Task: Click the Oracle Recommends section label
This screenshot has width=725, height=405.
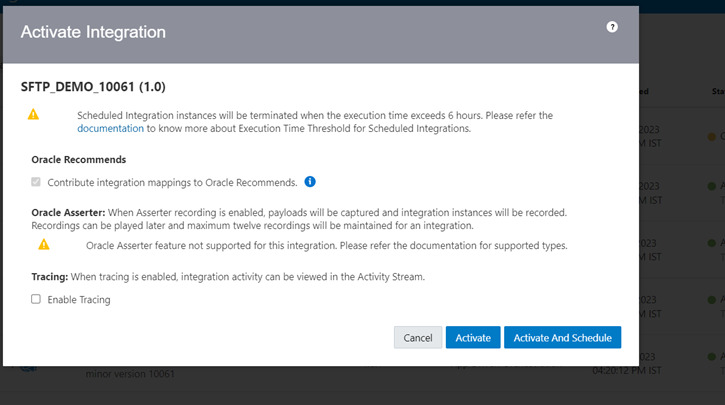Action: point(79,160)
